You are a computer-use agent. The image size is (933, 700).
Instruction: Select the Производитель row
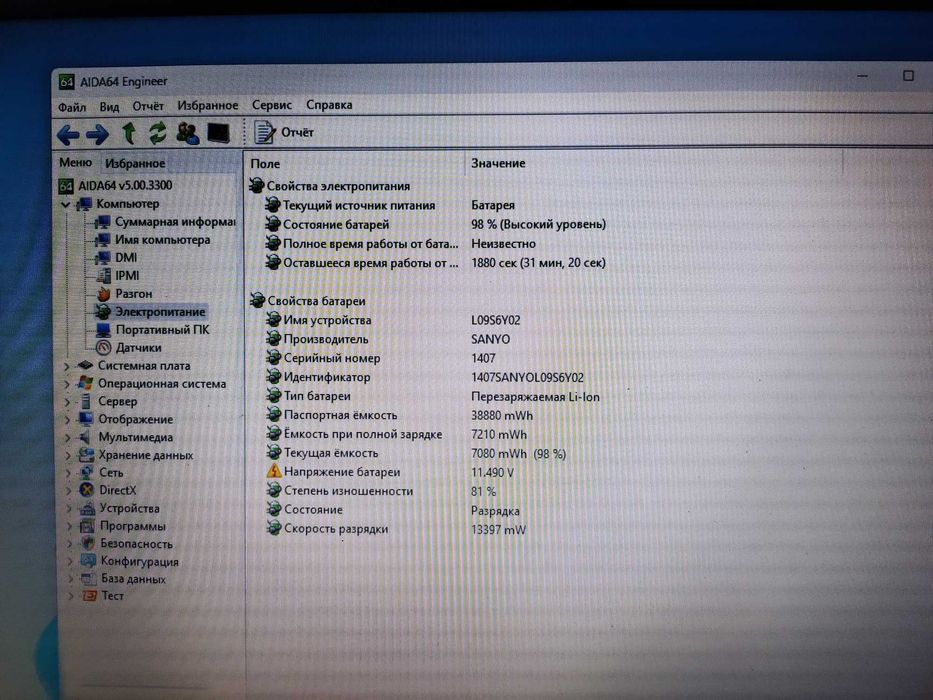389,339
